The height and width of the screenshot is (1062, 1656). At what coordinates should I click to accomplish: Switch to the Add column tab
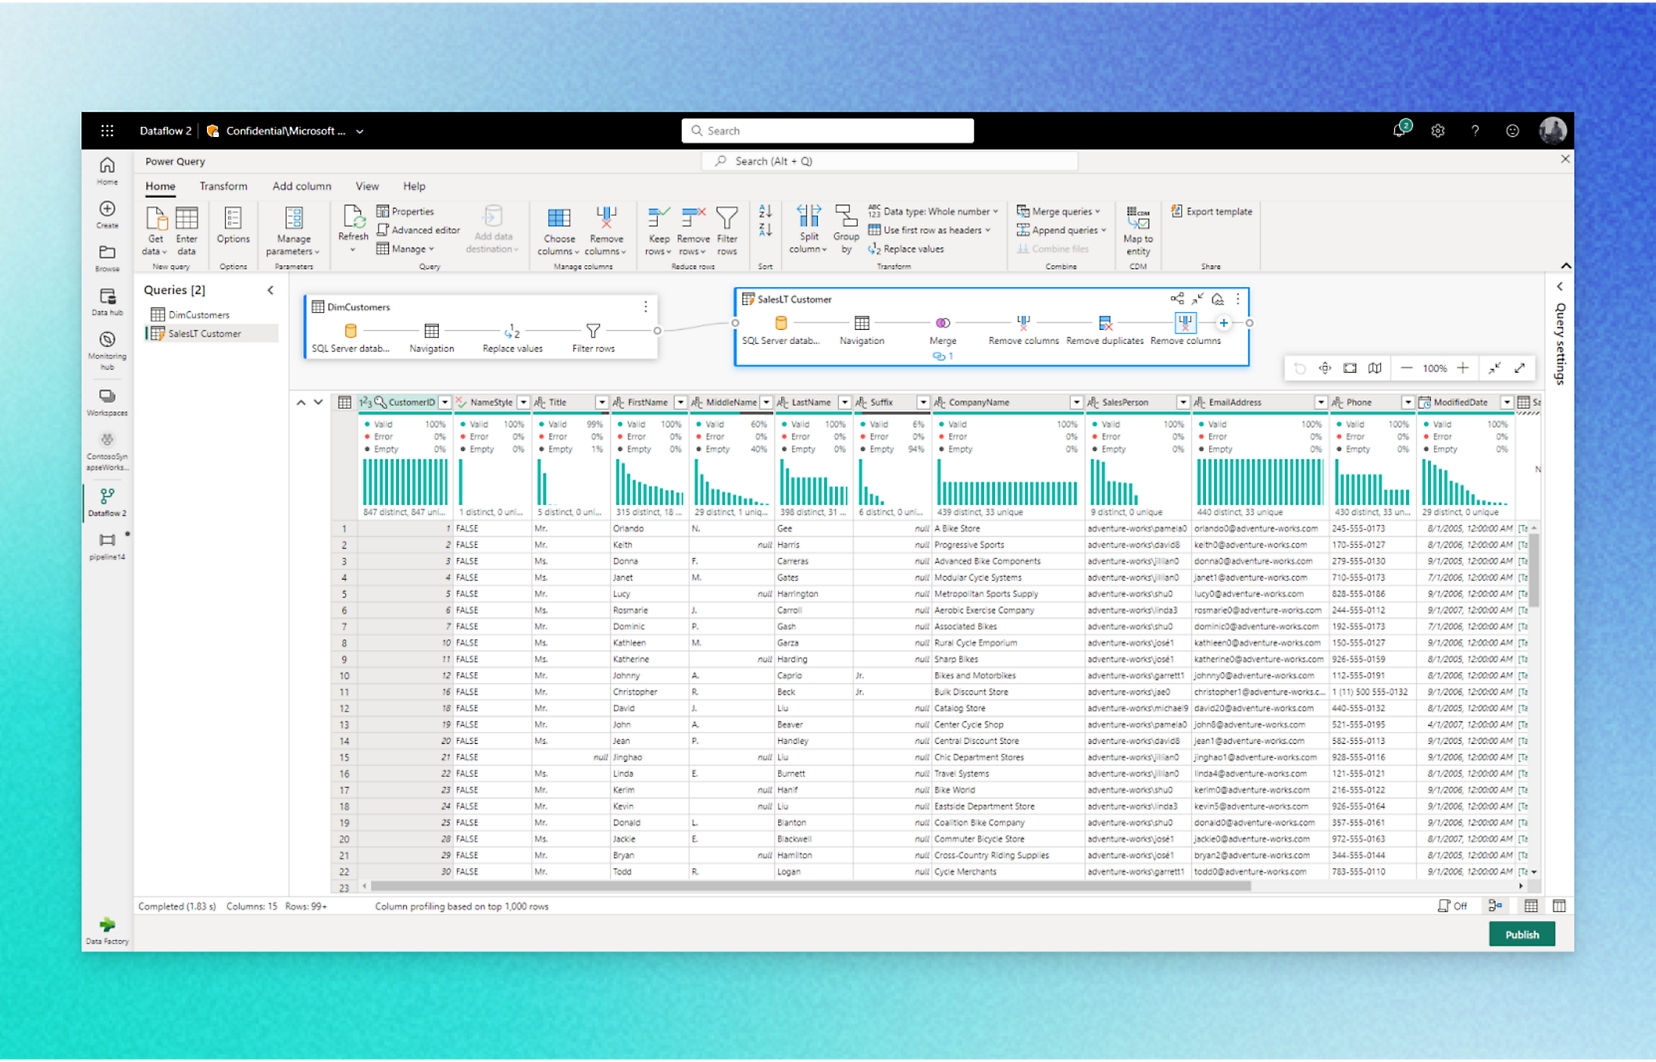301,186
